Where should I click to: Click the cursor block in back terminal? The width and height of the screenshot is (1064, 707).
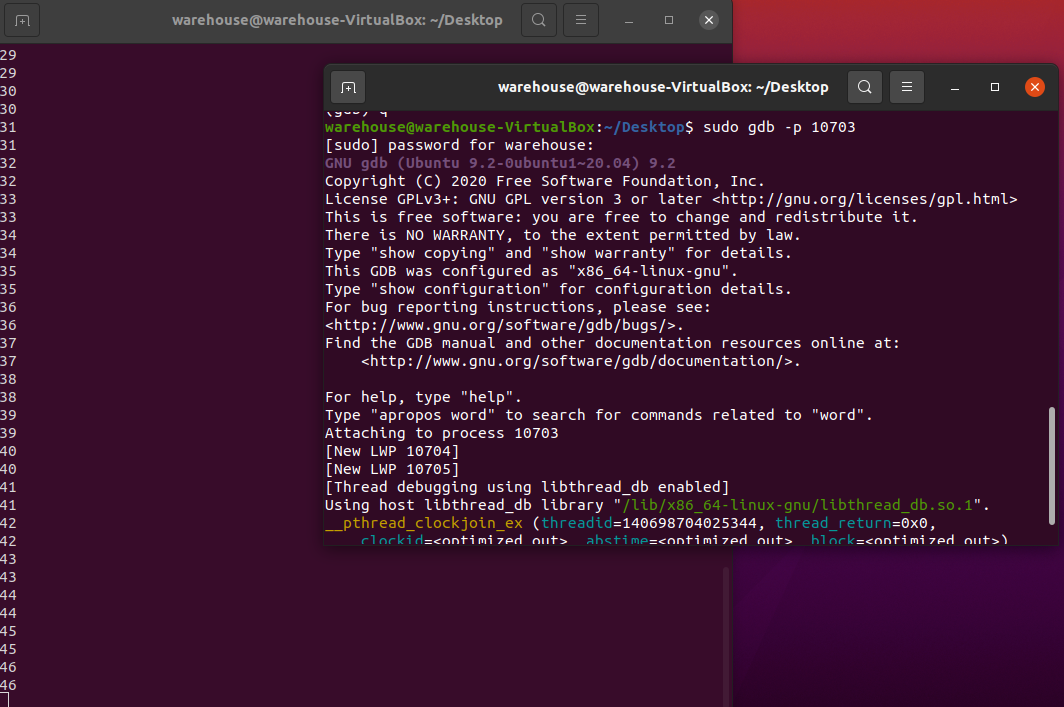4,700
